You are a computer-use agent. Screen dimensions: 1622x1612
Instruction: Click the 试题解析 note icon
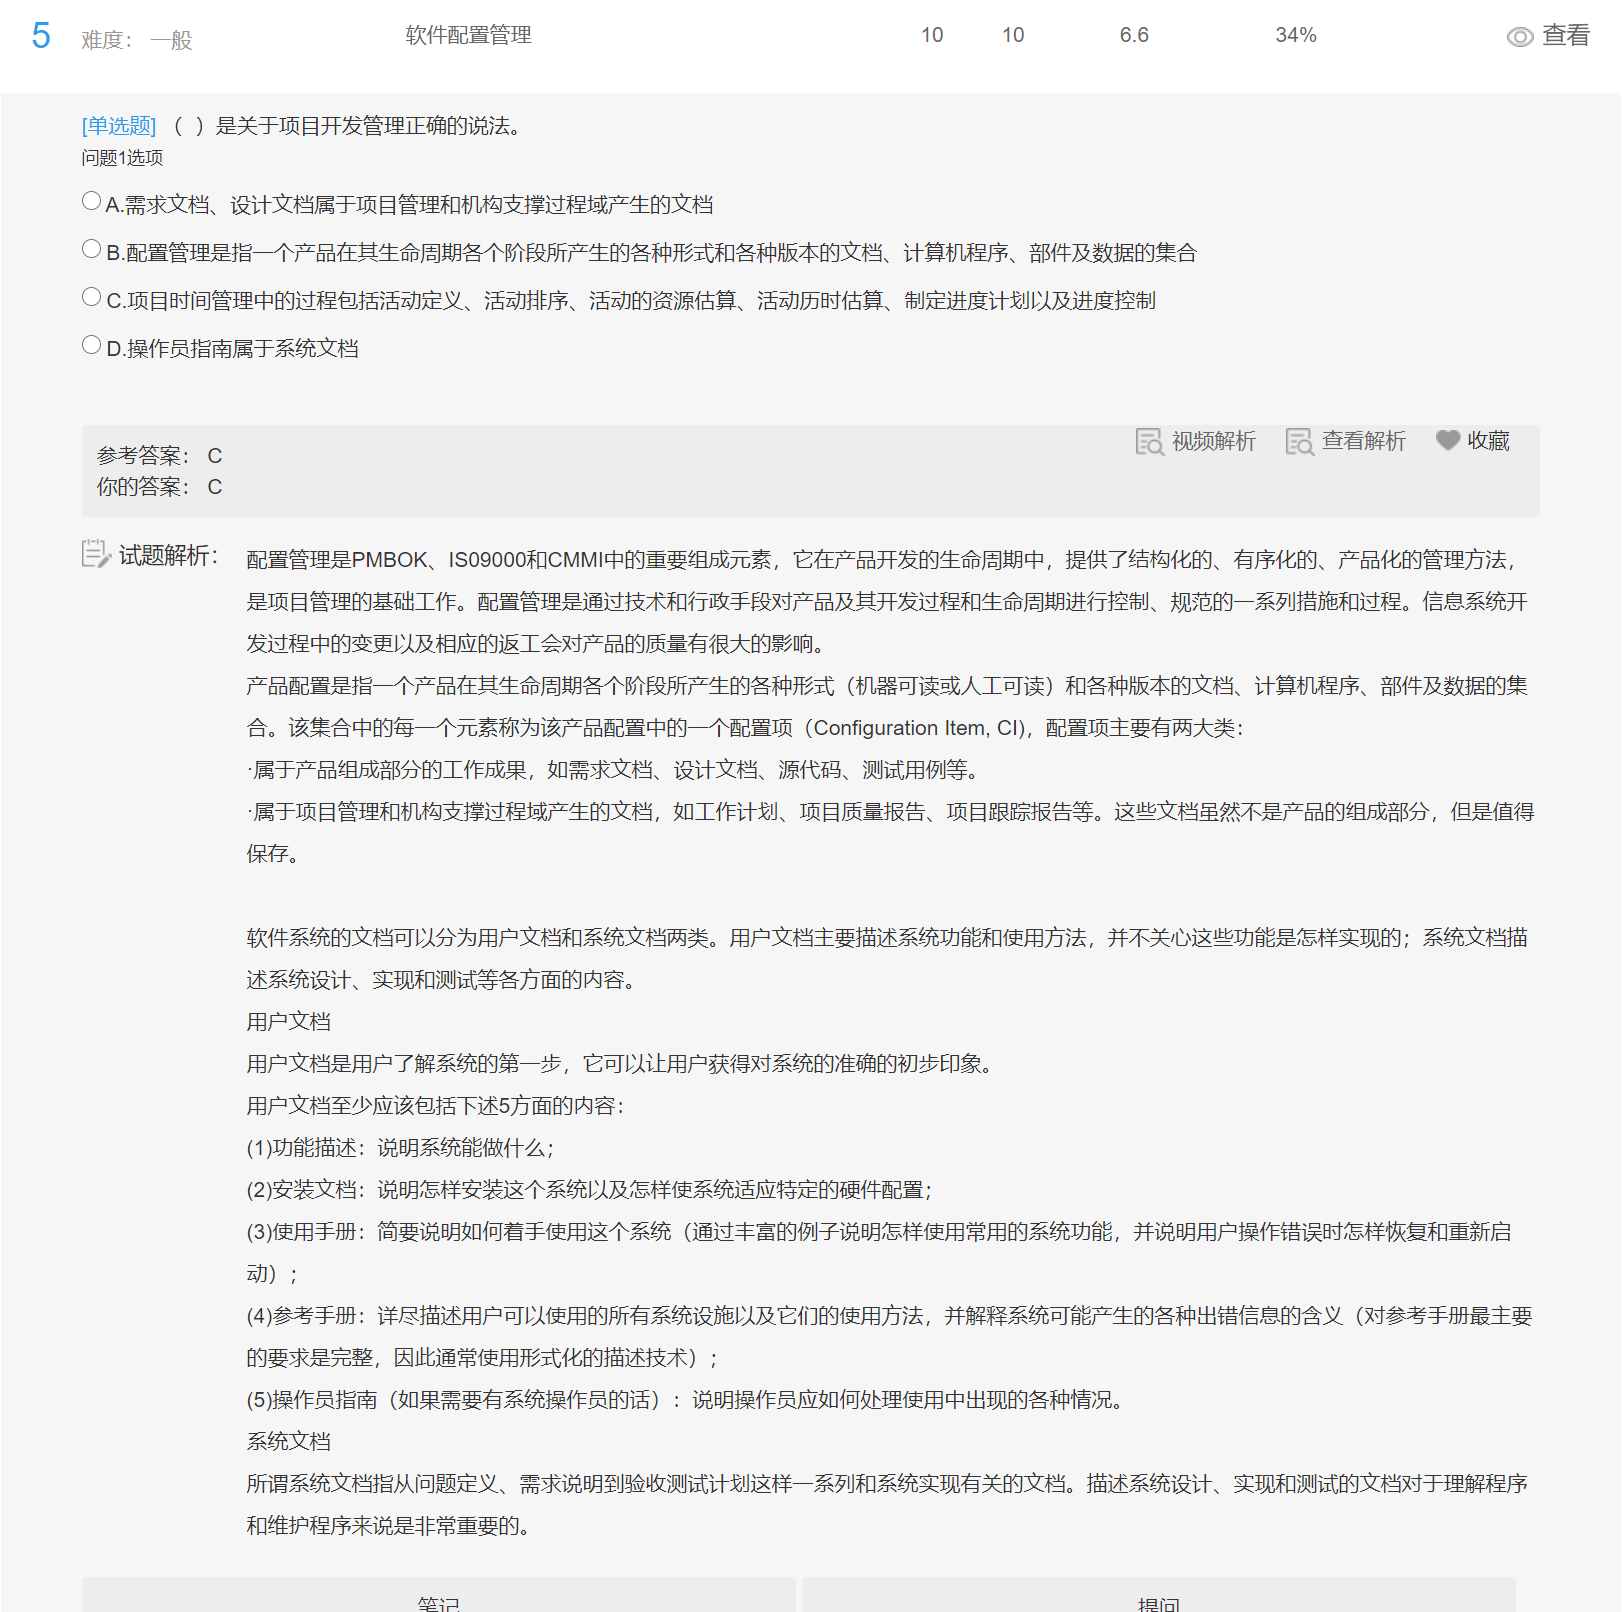(96, 554)
